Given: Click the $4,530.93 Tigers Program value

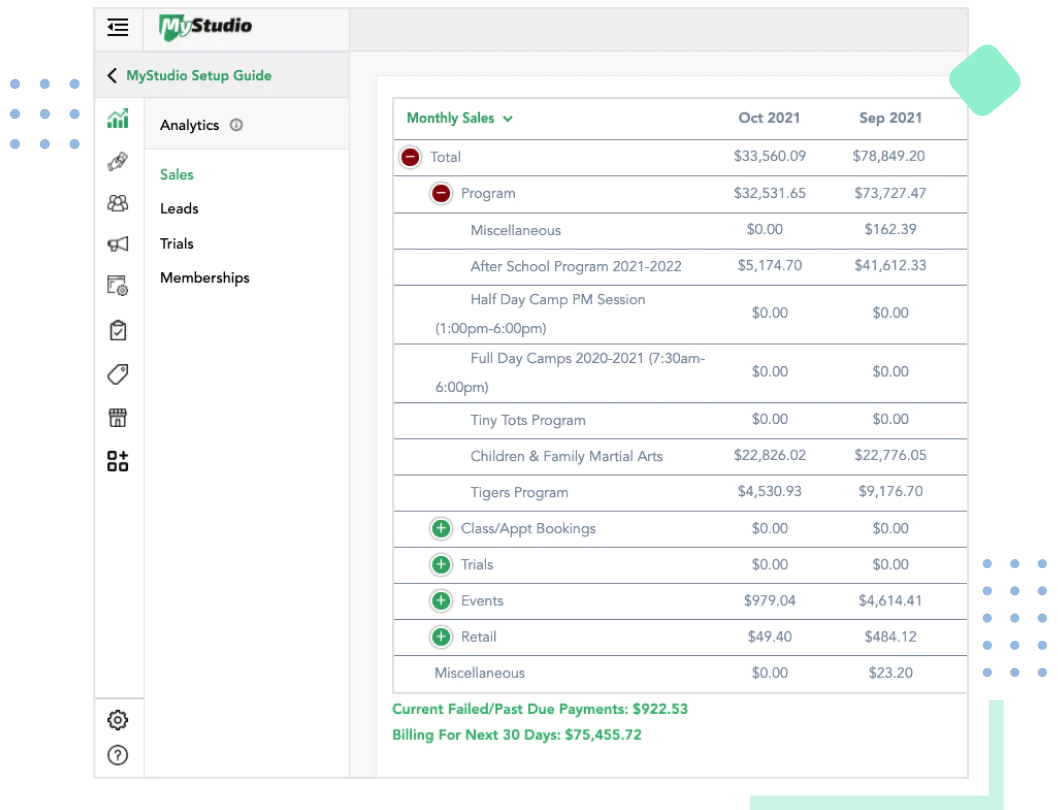Looking at the screenshot, I should [769, 491].
